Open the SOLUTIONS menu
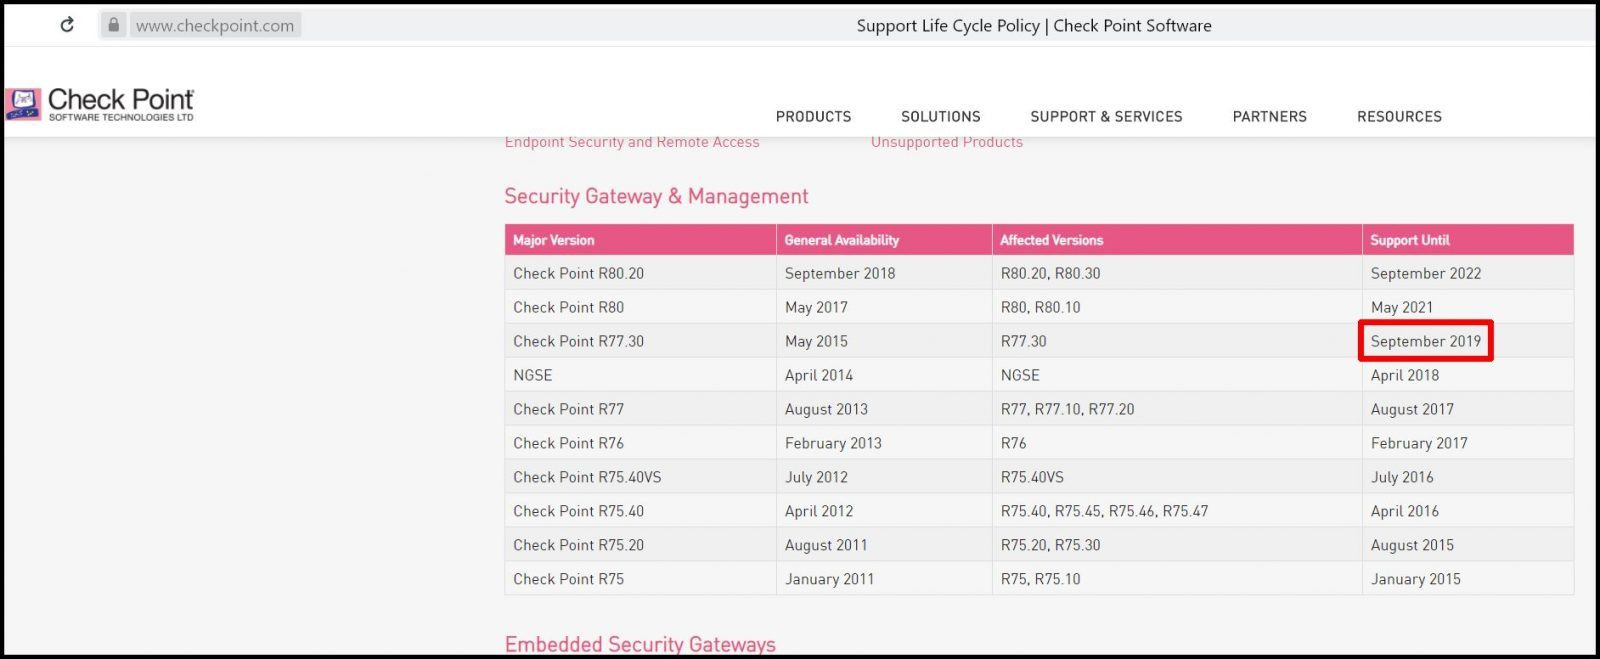Viewport: 1600px width, 659px height. 940,116
